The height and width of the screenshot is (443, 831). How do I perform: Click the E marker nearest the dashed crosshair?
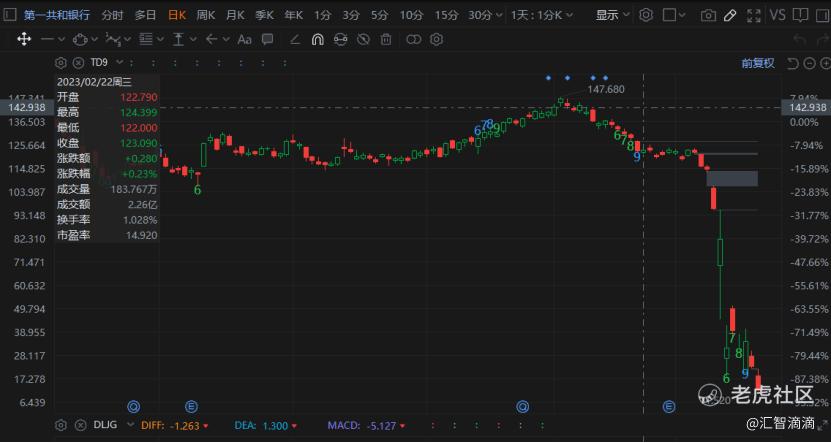tap(669, 406)
